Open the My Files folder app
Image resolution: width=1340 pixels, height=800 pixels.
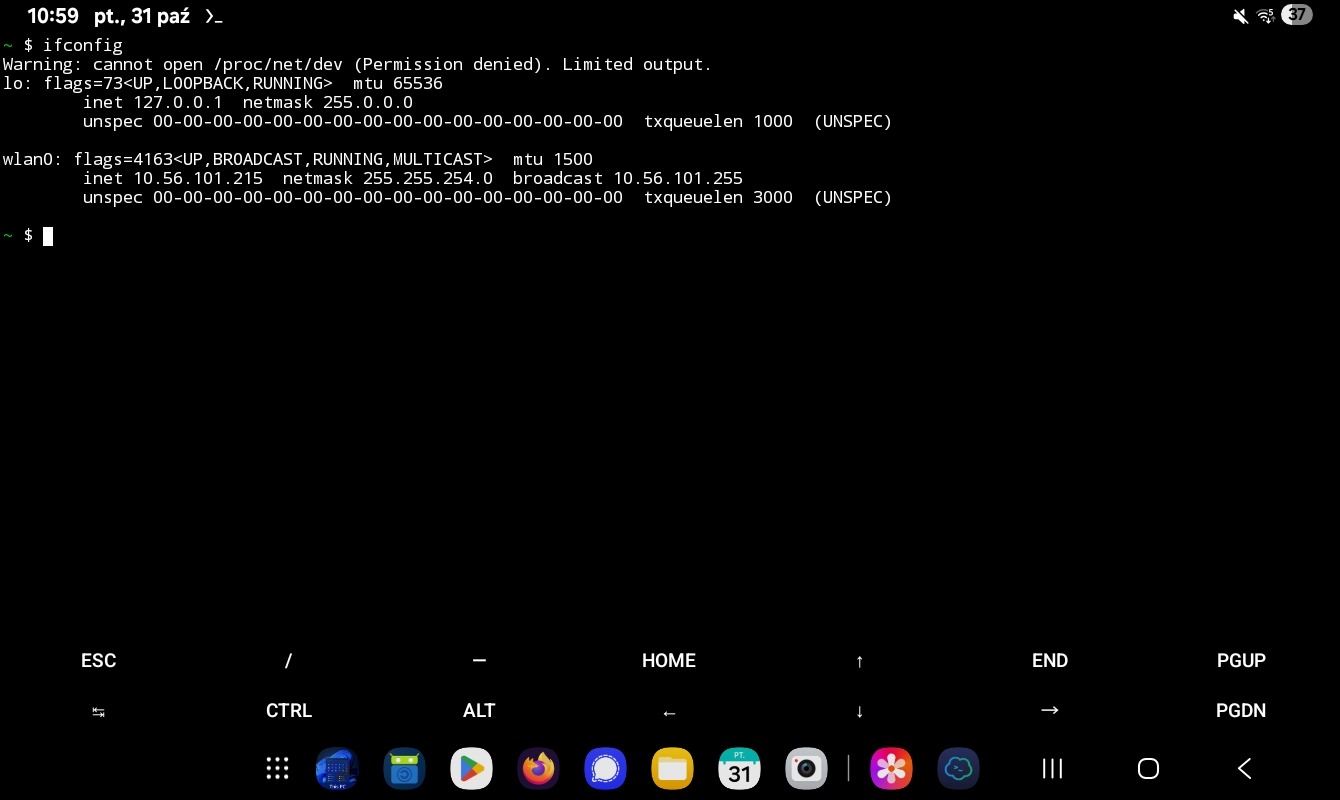(672, 768)
